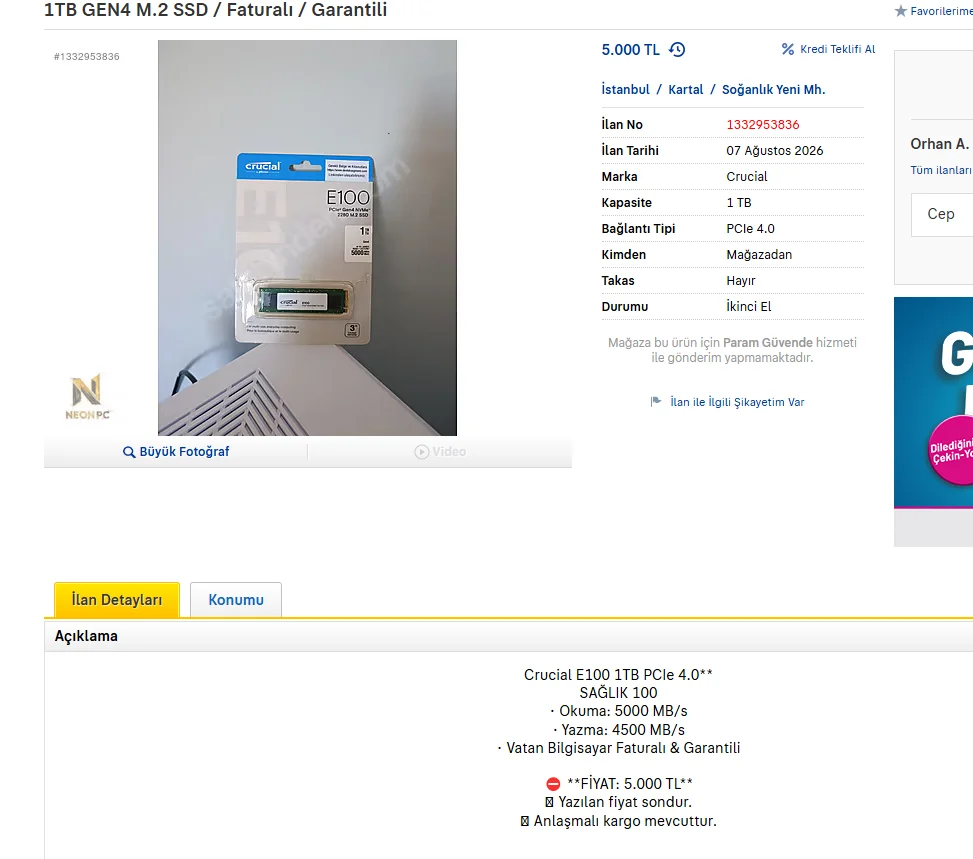
Task: Click the 5.000 TL price
Action: [x=630, y=50]
